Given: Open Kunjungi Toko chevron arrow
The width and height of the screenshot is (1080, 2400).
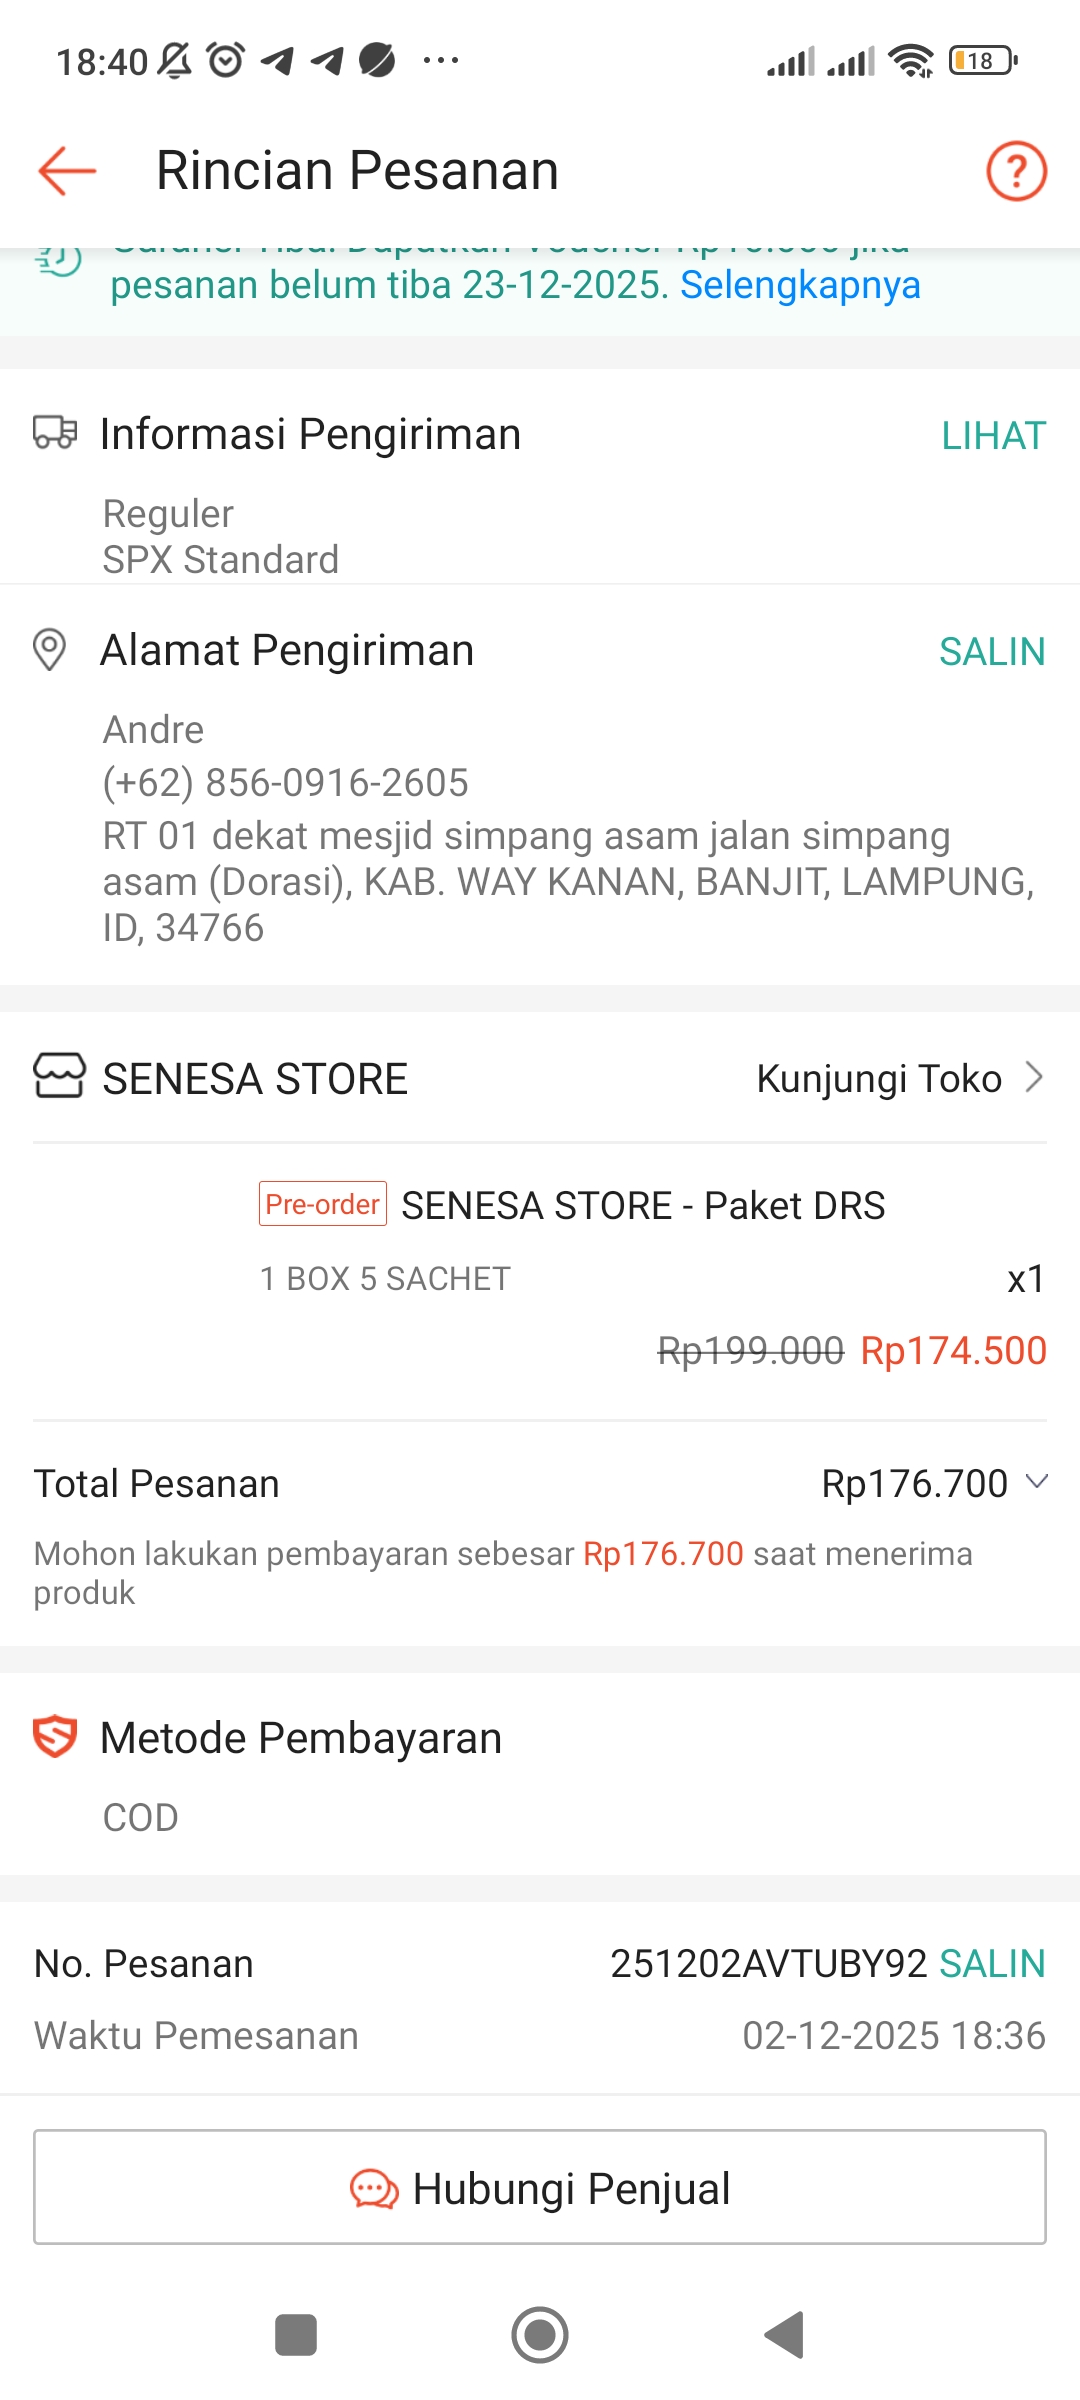Looking at the screenshot, I should [x=1035, y=1078].
